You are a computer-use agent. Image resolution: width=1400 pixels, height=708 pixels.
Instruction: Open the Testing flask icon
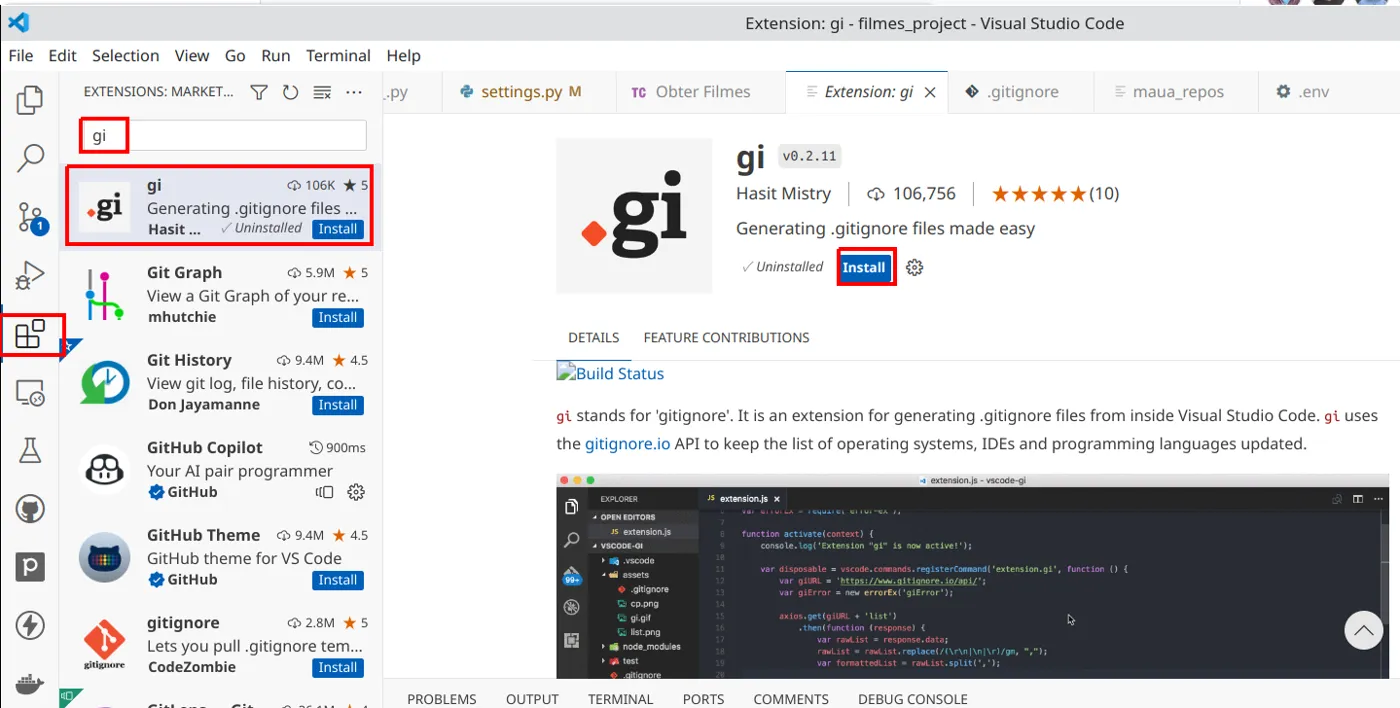coord(30,451)
